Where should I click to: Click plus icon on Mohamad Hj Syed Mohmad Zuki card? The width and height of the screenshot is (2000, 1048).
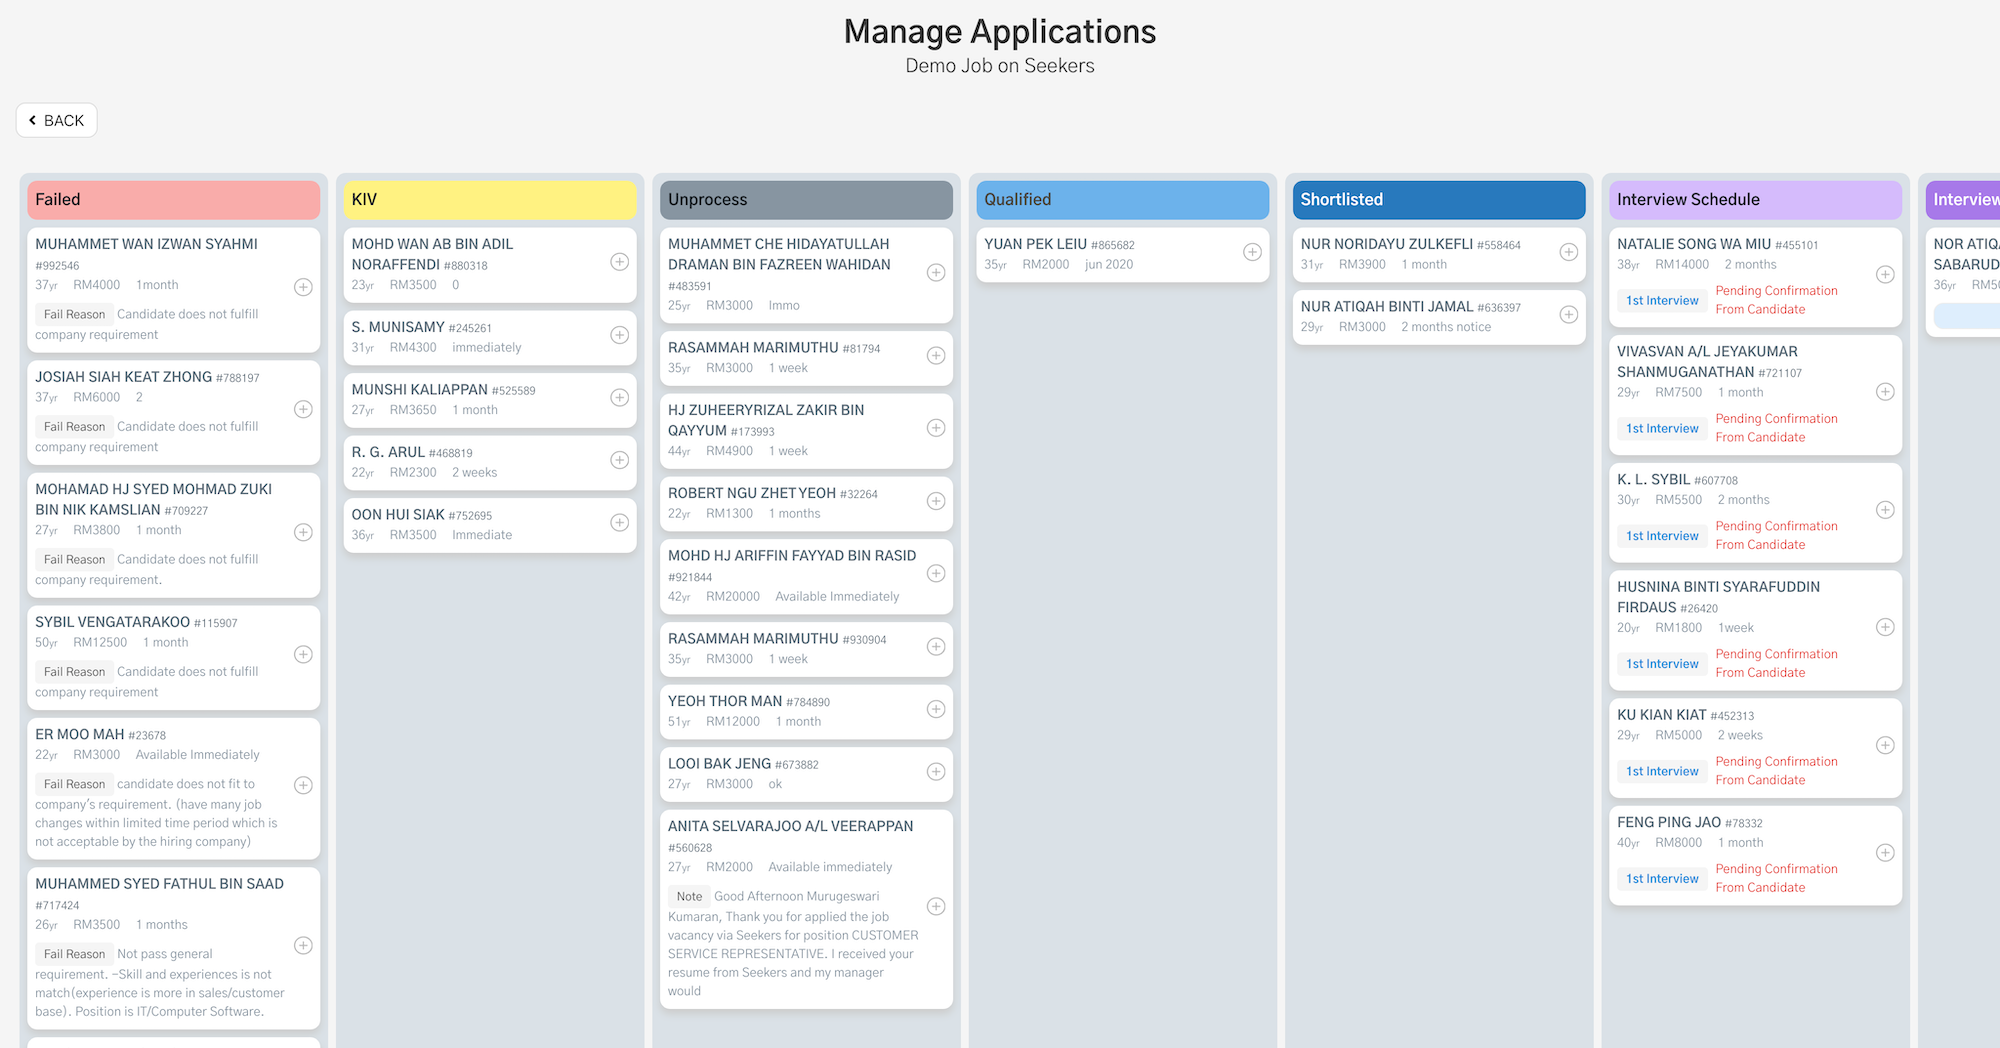click(x=303, y=532)
